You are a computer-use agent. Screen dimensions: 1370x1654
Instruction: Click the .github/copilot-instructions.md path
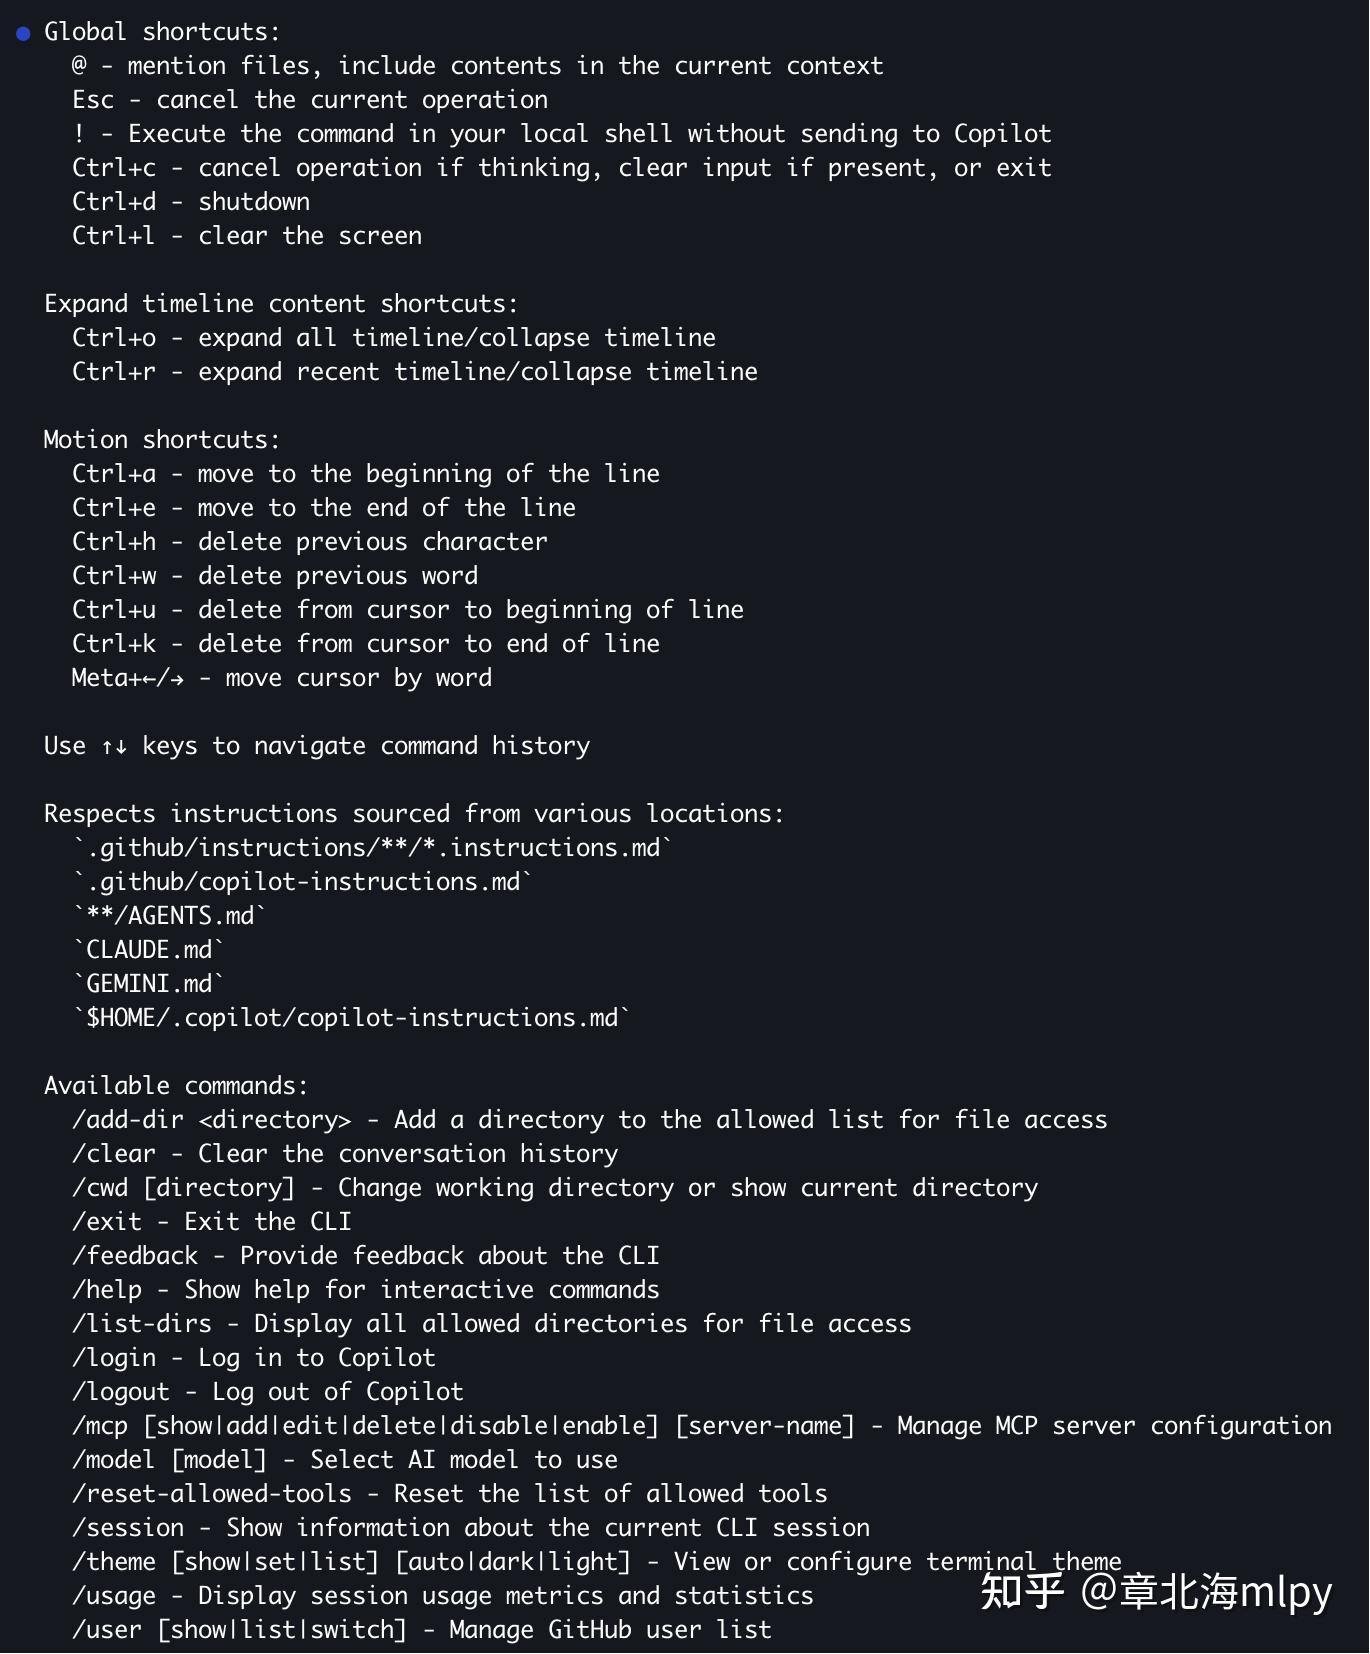click(303, 882)
